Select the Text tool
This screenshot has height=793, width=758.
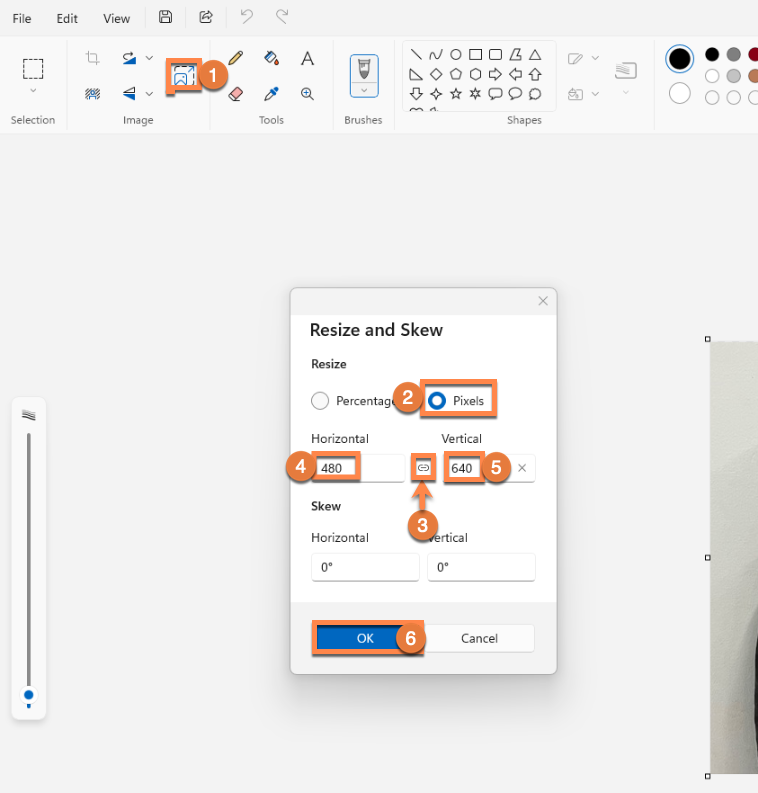[308, 58]
